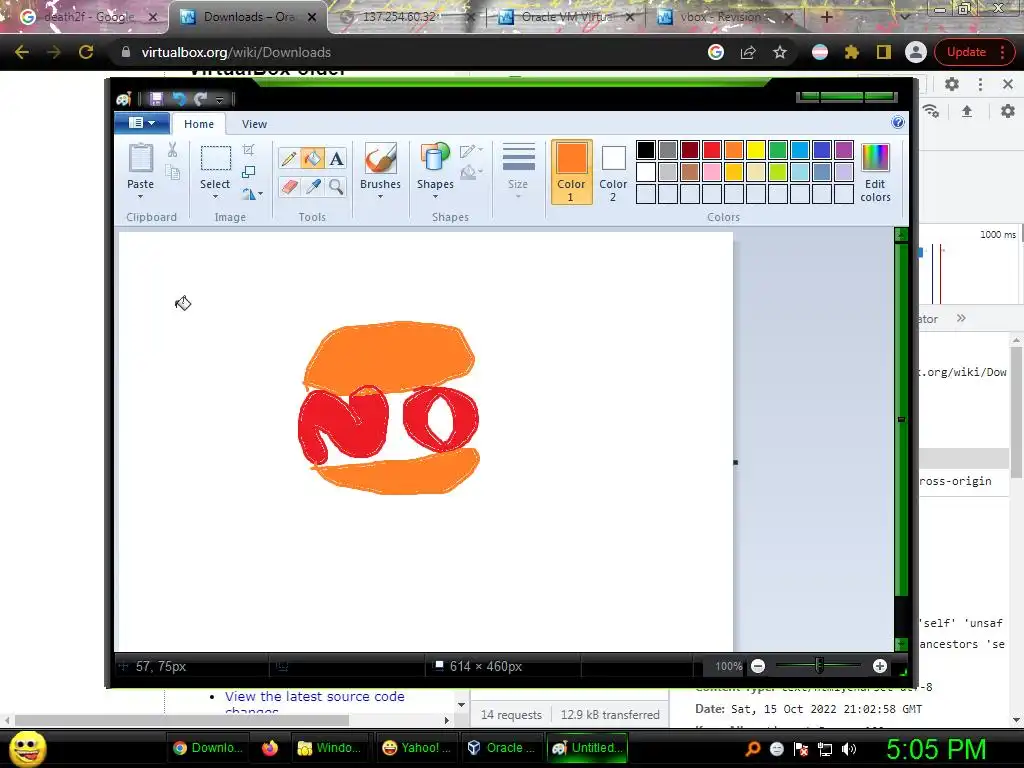
Task: Switch to the death2f Google Chrome tab
Action: [x=88, y=17]
